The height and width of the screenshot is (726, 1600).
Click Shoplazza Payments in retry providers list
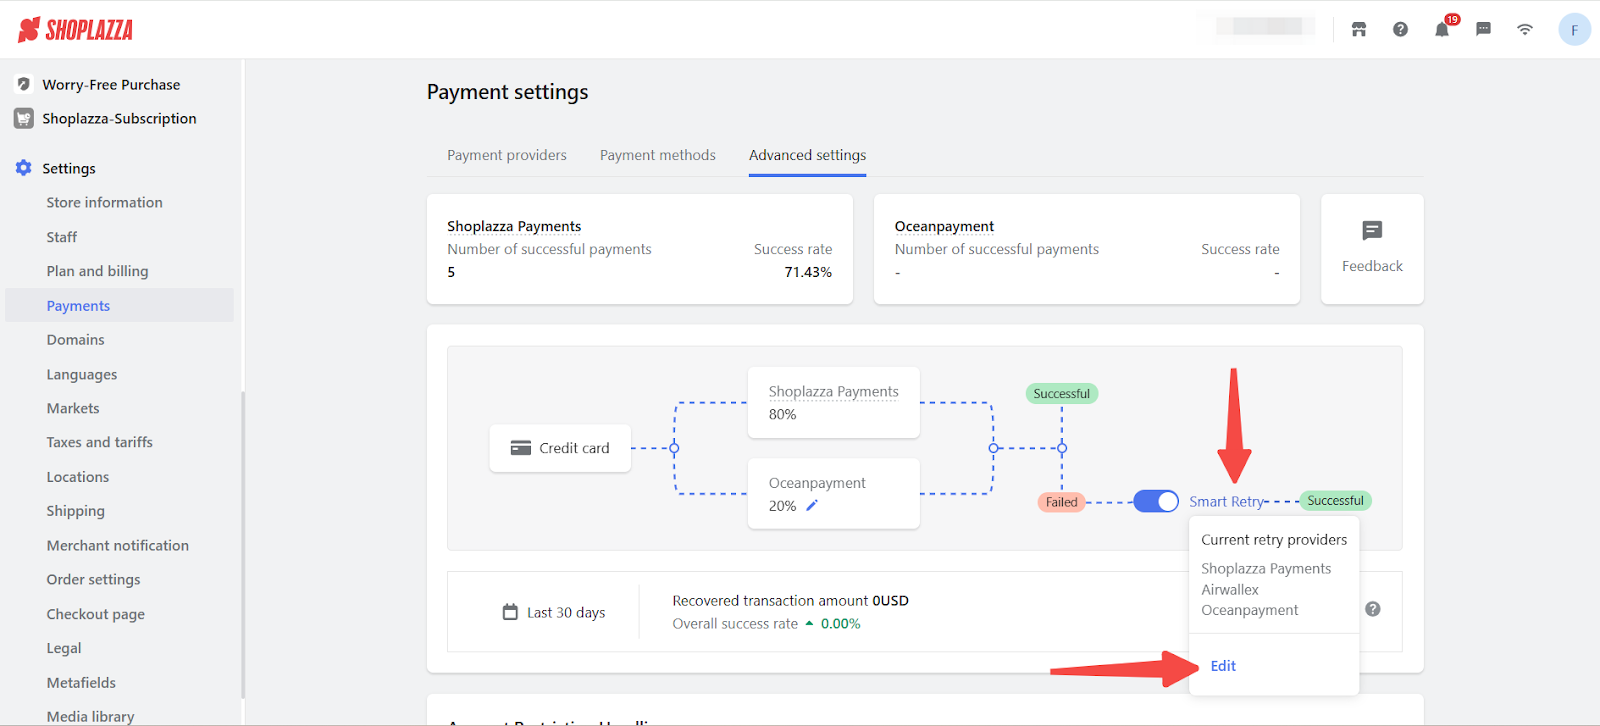click(1266, 569)
